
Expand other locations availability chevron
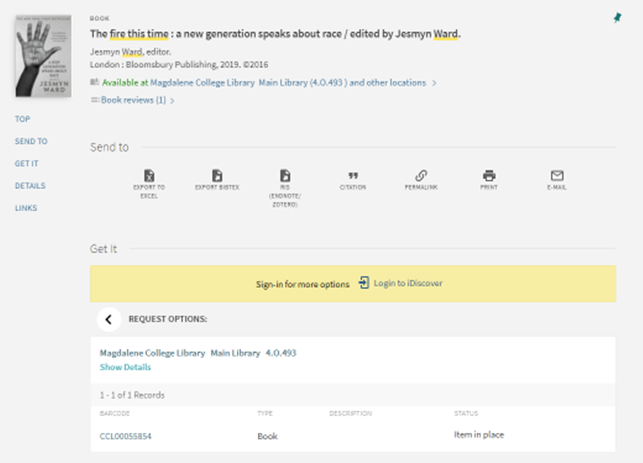point(434,84)
